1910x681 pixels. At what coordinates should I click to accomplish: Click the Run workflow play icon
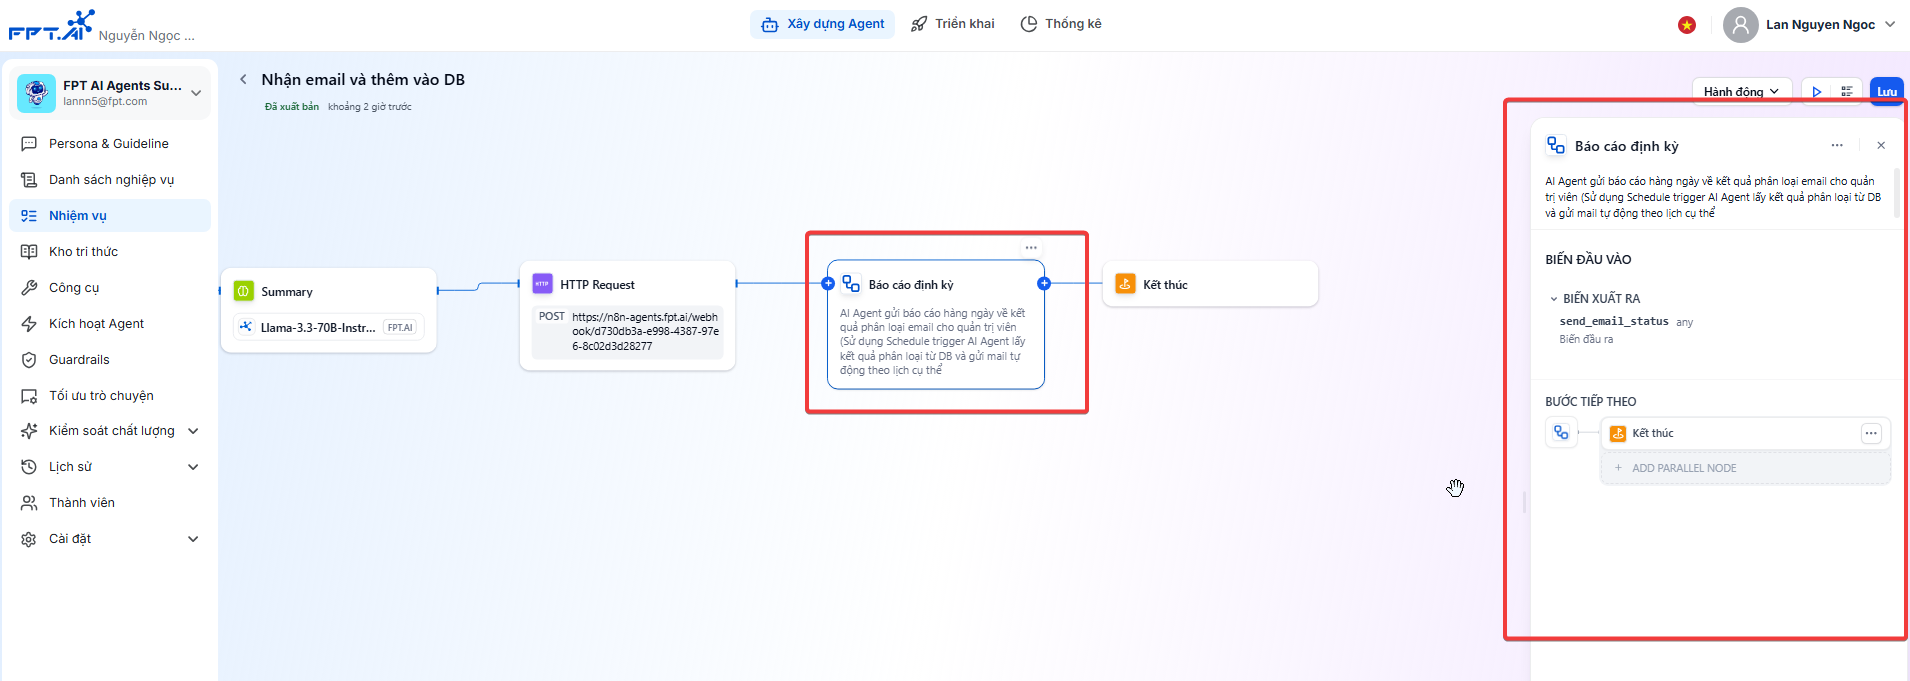tap(1816, 91)
